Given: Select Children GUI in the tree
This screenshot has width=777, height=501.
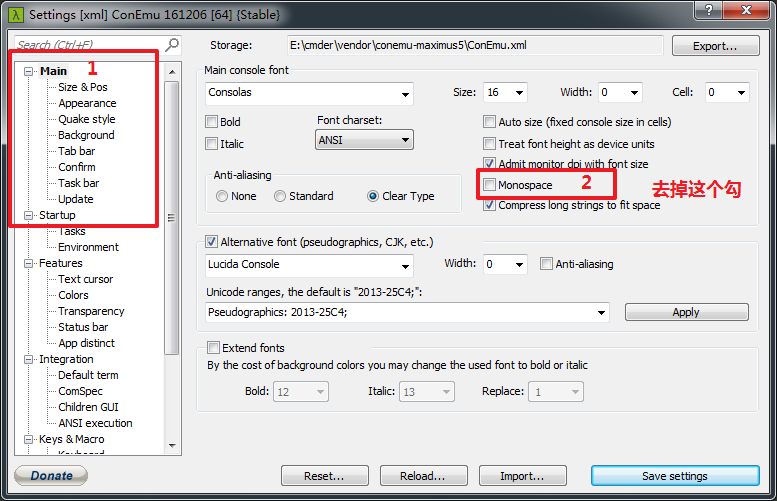Looking at the screenshot, I should coord(88,407).
